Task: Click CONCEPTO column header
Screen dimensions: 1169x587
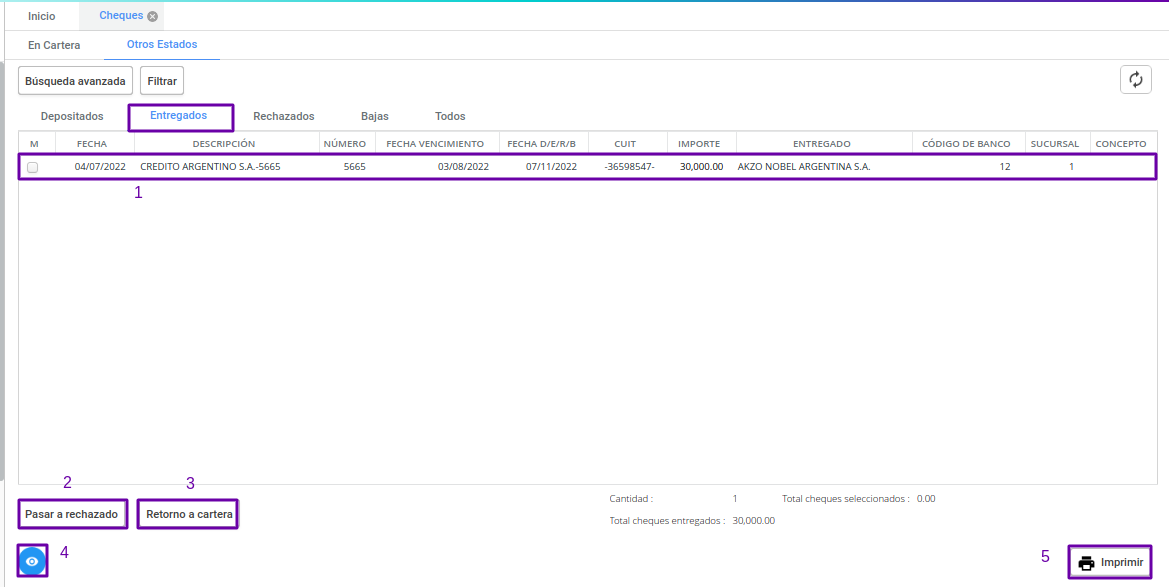Action: (1121, 144)
